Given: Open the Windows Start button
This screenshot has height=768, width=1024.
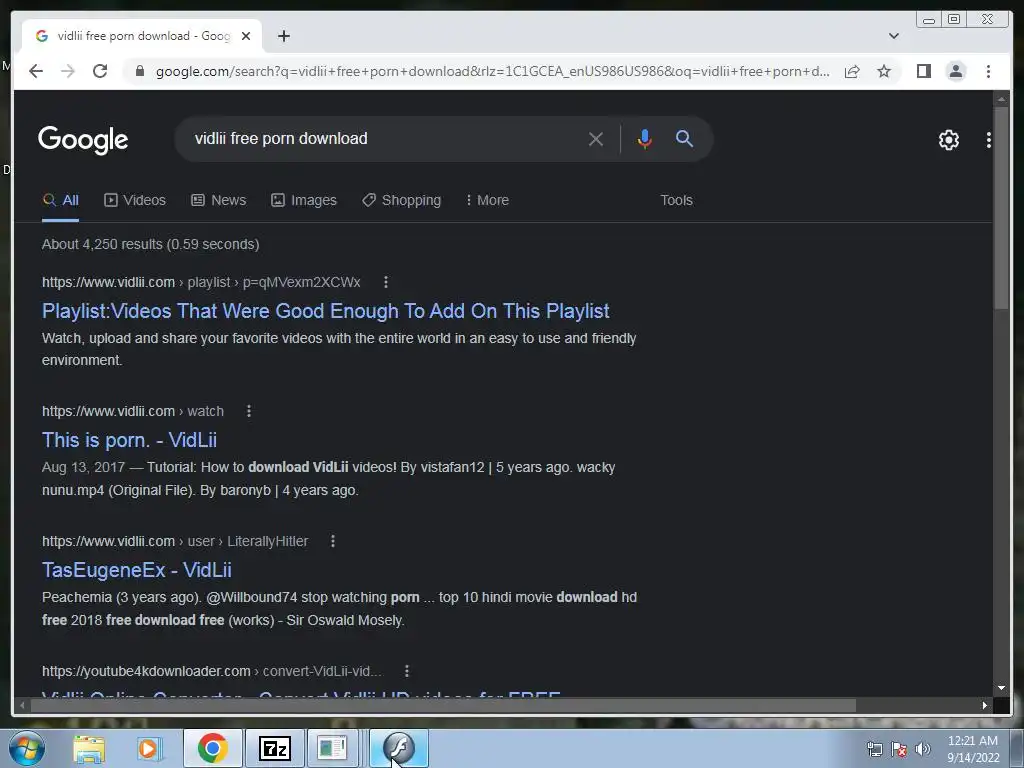Looking at the screenshot, I should click(x=27, y=748).
